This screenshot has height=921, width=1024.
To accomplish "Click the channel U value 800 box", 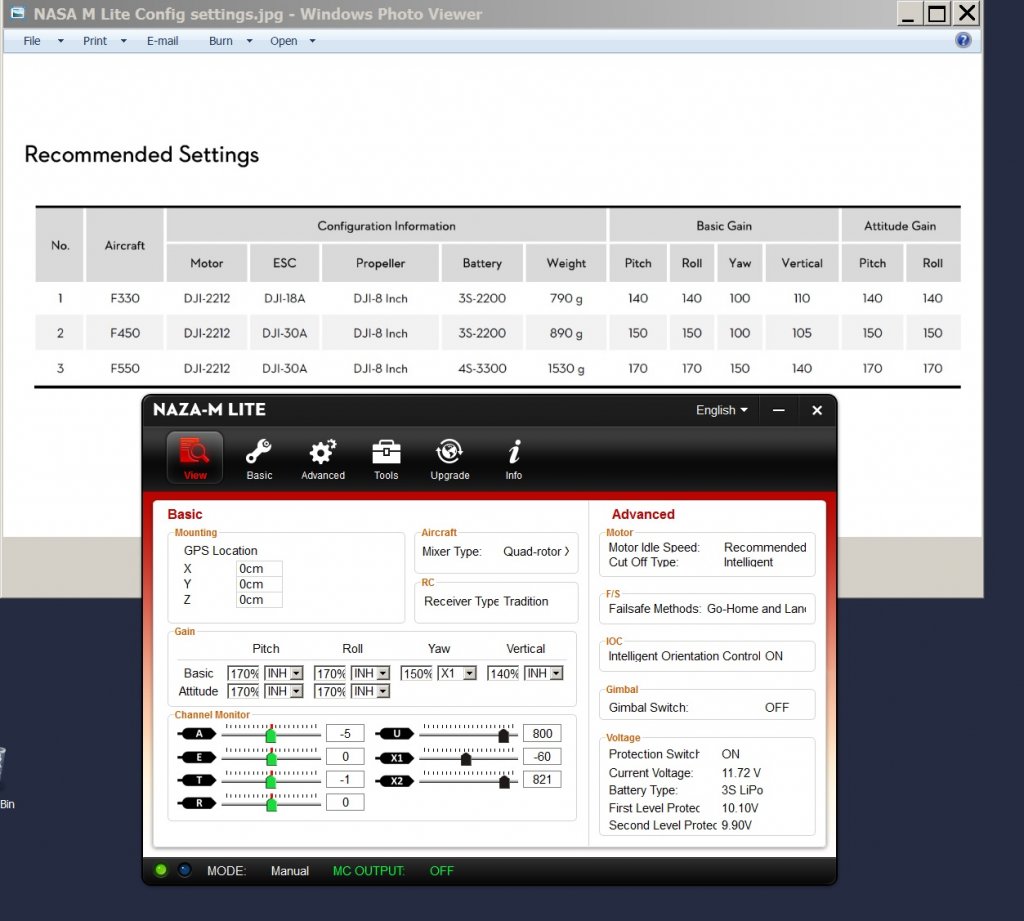I will 542,734.
